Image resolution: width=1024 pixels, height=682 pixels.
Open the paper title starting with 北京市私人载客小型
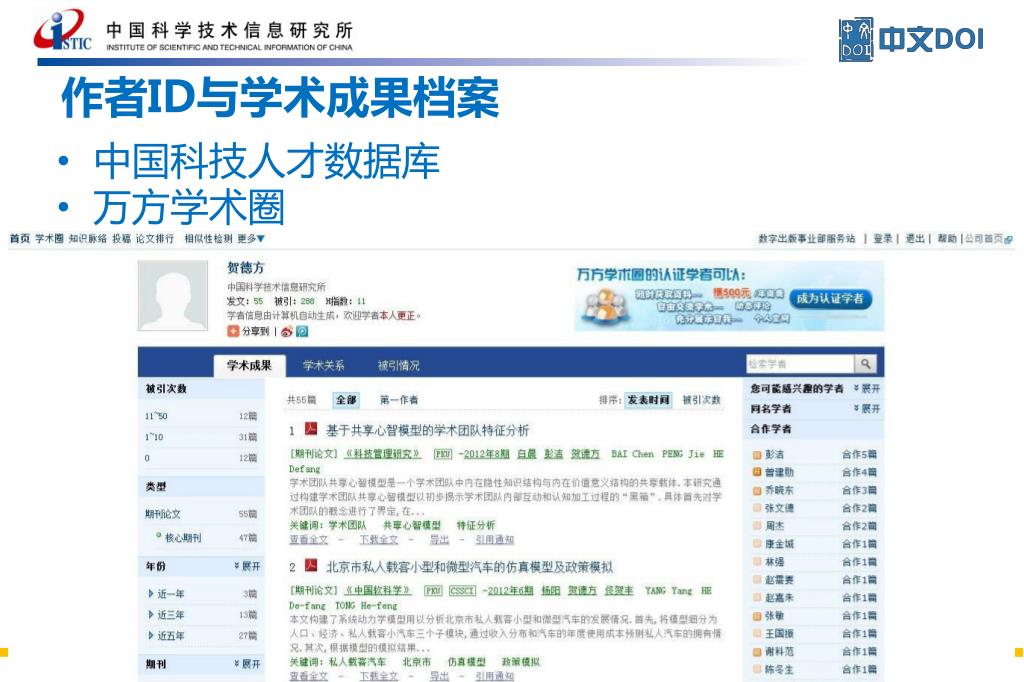coord(470,567)
